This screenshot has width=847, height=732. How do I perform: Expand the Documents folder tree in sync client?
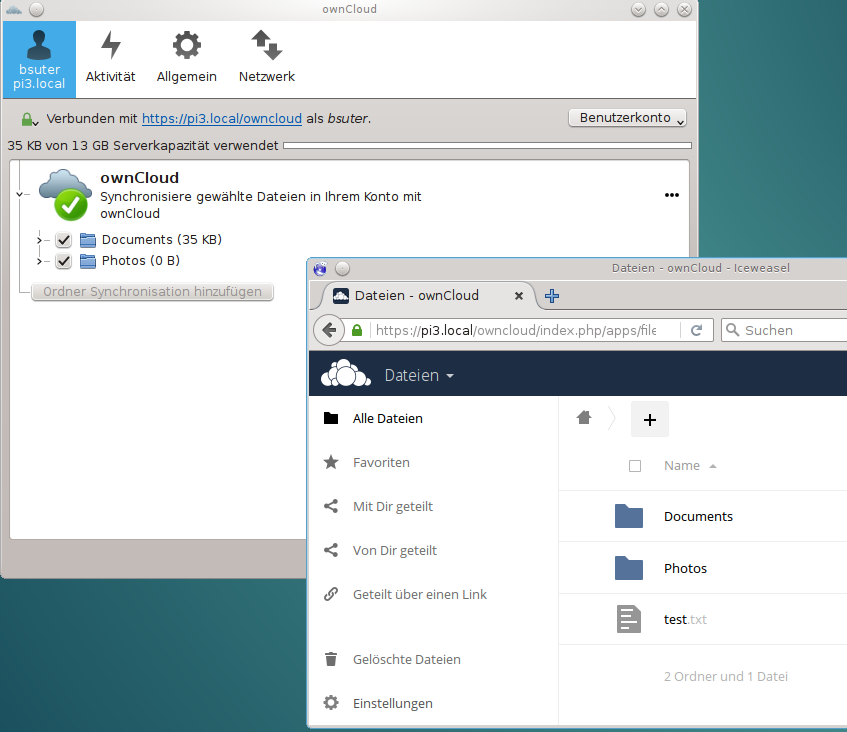click(40, 240)
